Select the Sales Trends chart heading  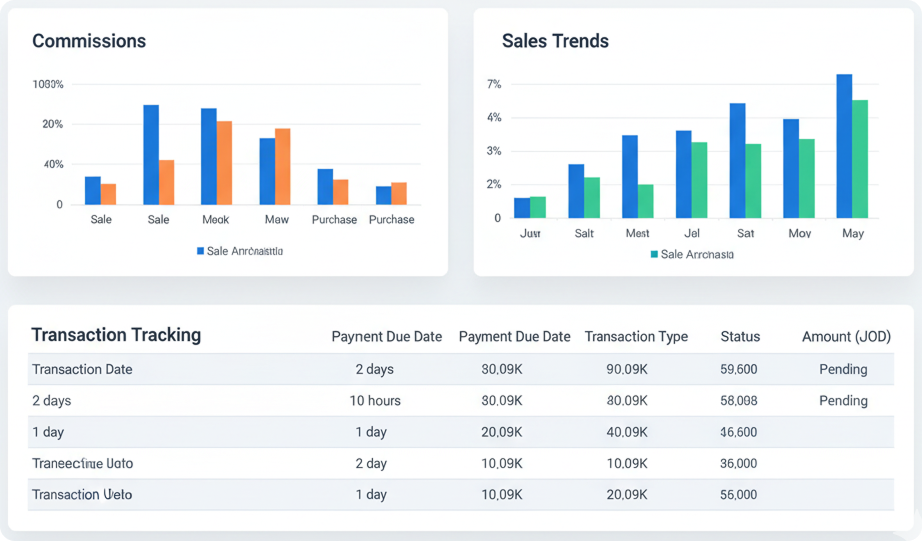(555, 41)
